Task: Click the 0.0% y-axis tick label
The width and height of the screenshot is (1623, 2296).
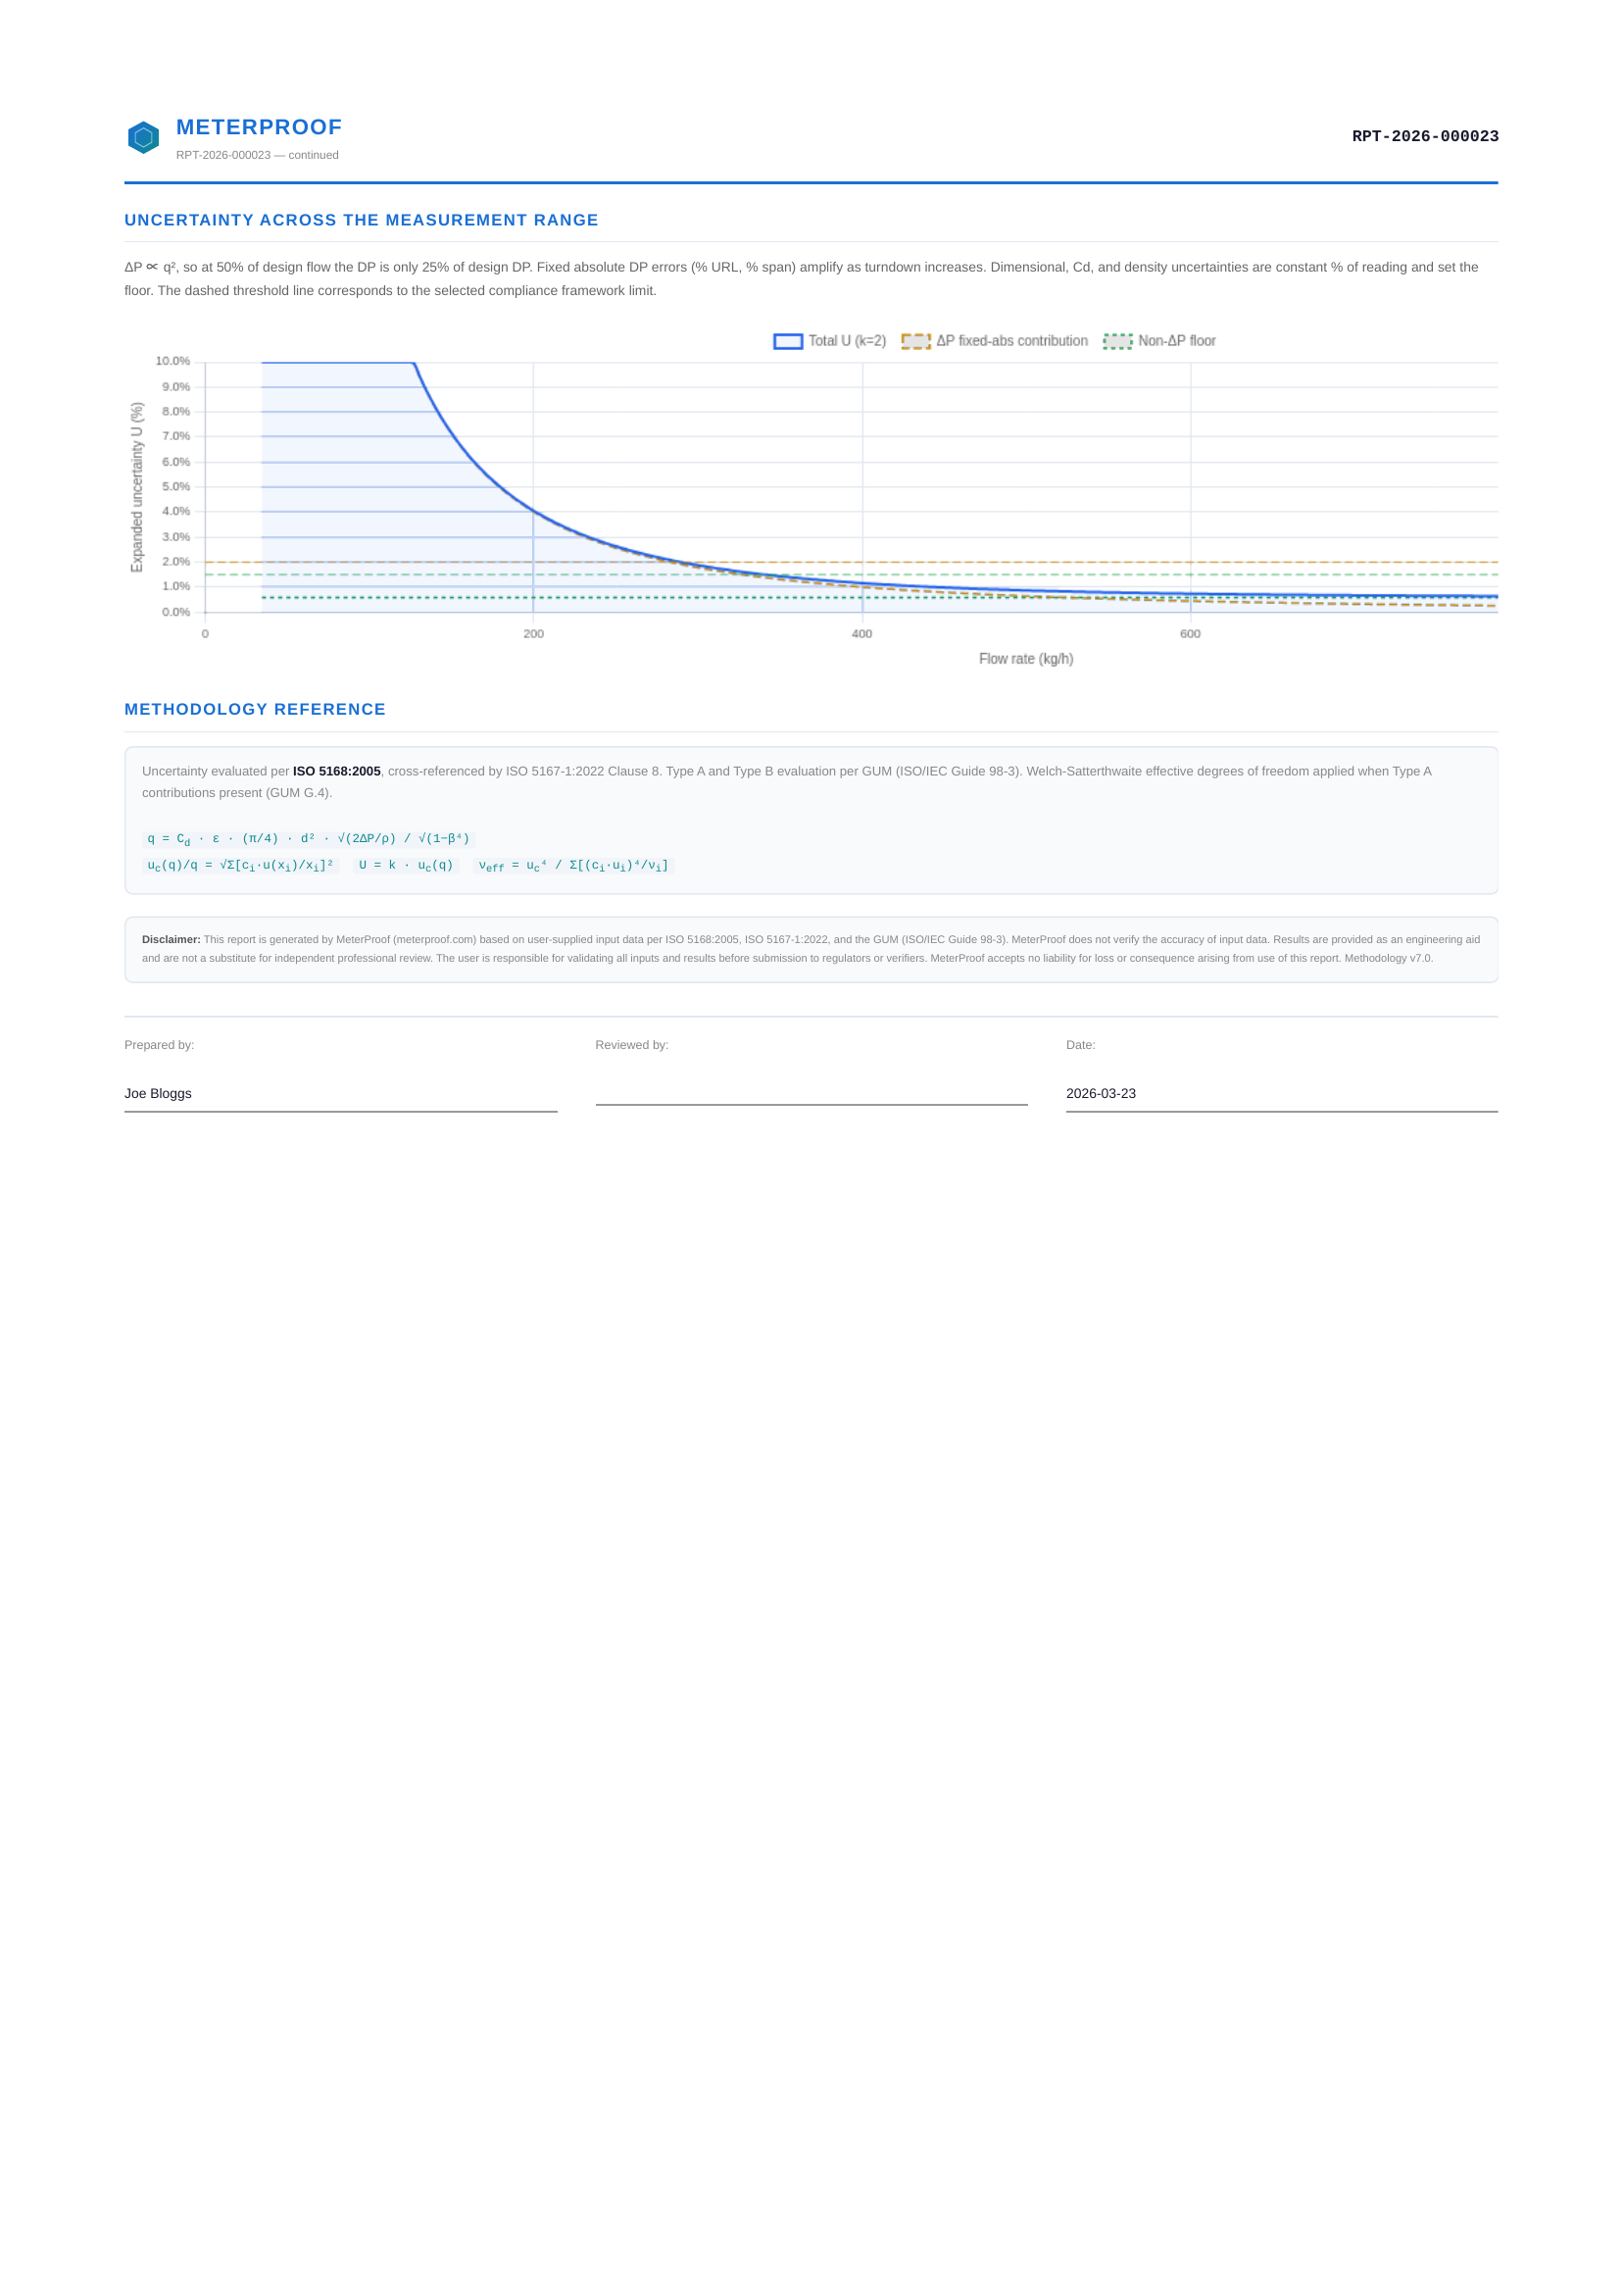Action: point(176,612)
